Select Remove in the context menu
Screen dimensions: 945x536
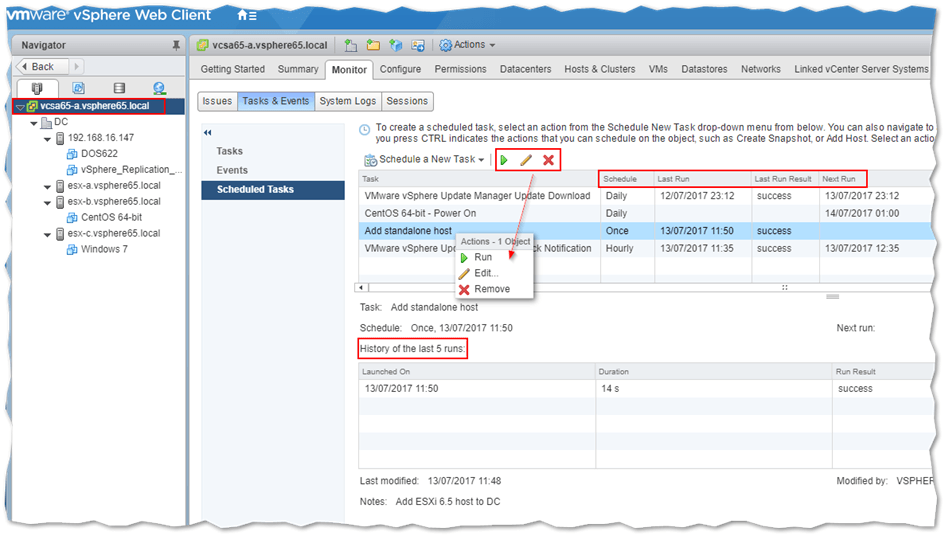tap(492, 289)
